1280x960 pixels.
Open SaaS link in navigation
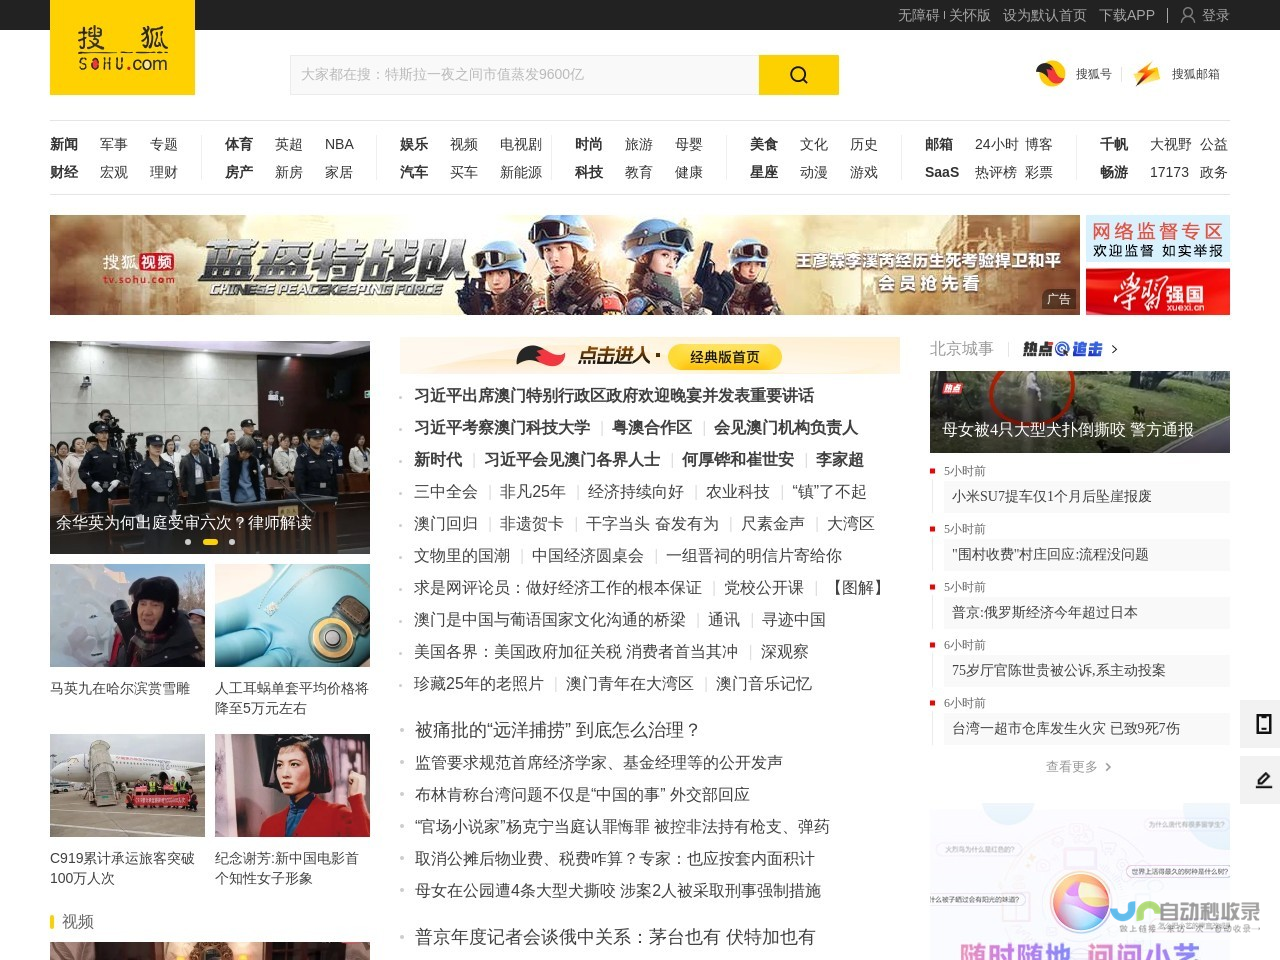(x=942, y=172)
